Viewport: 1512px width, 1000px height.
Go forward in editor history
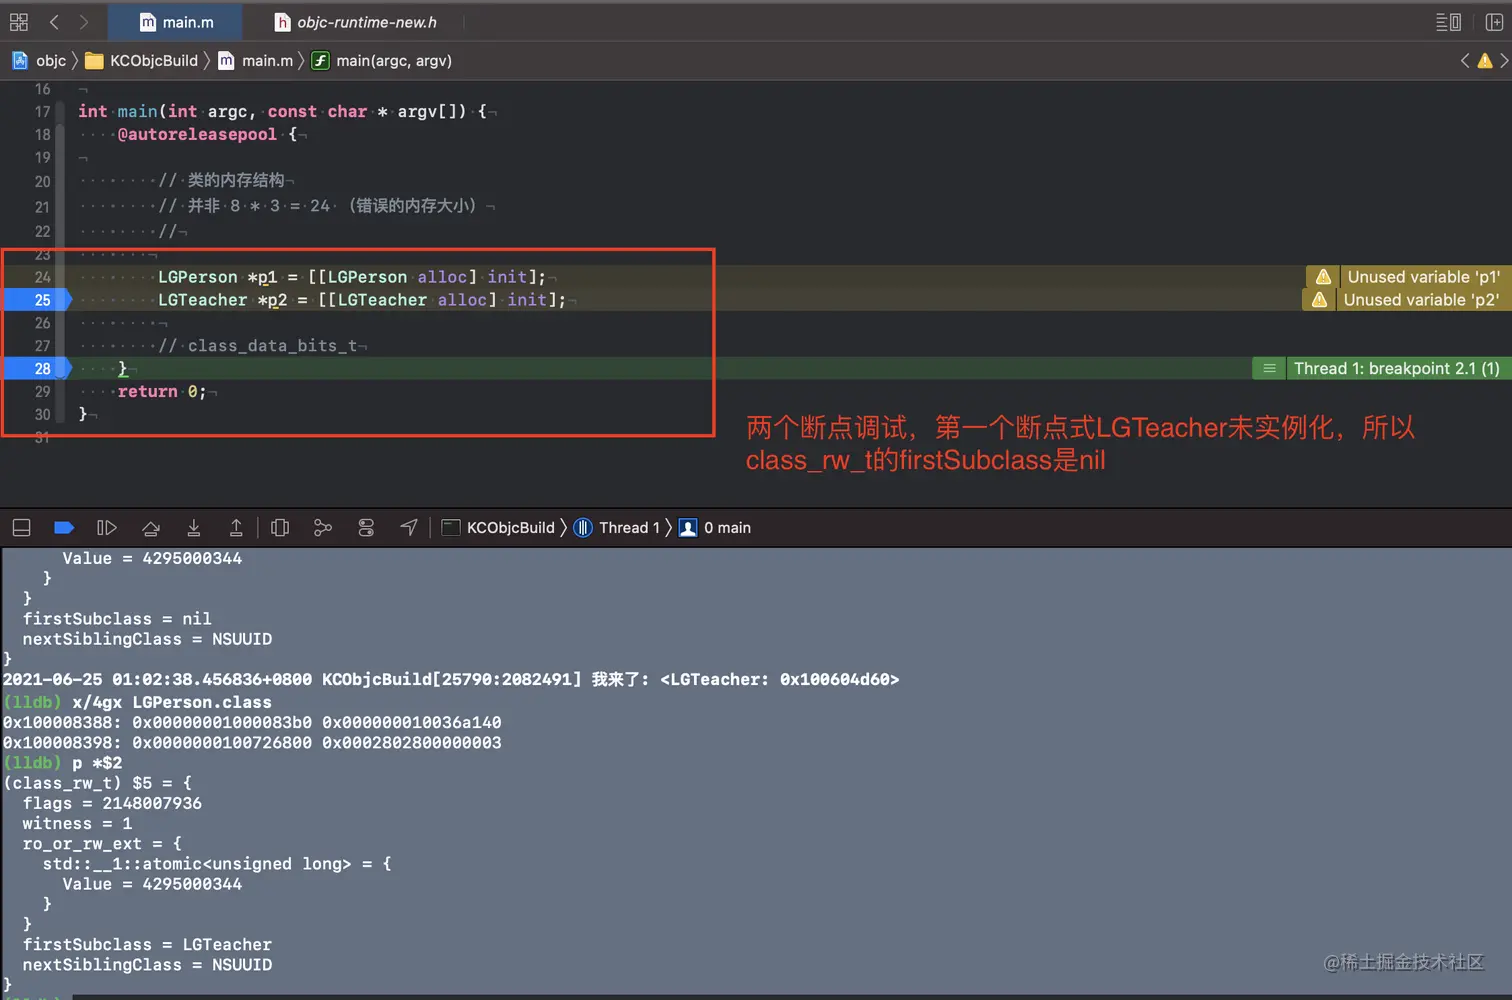pyautogui.click(x=84, y=21)
